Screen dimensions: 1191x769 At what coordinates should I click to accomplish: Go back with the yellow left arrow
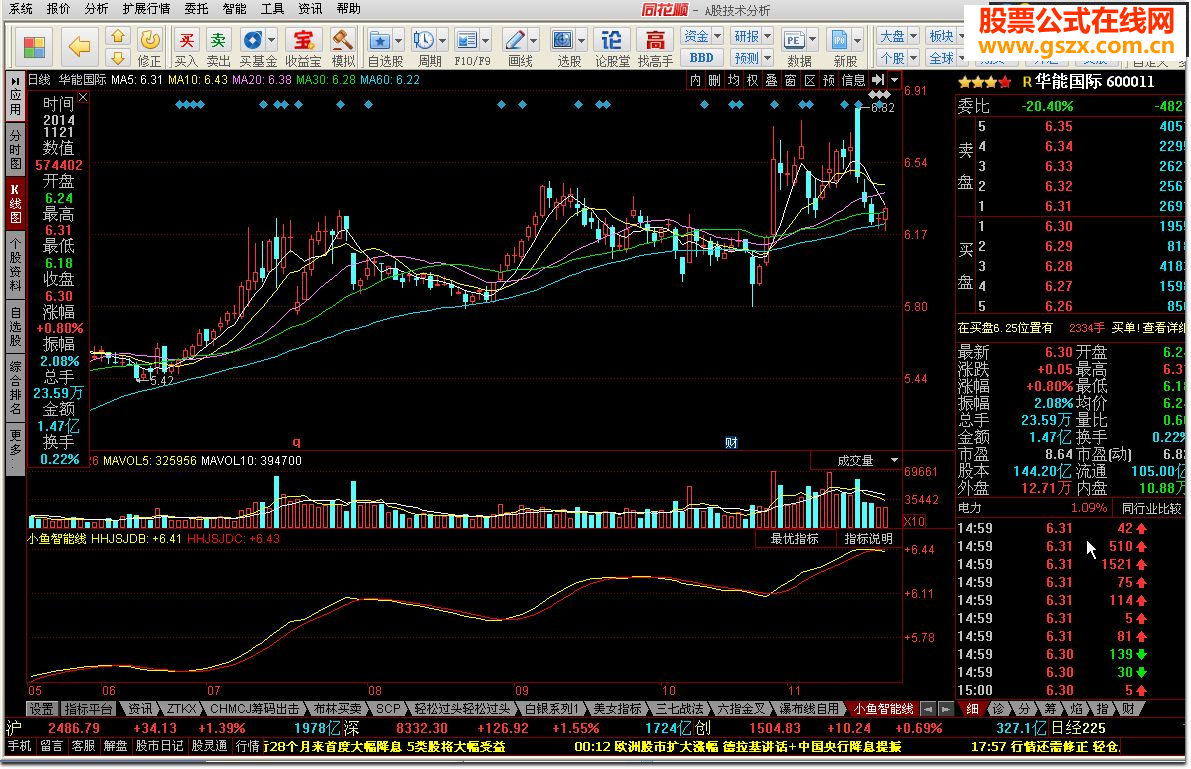(x=79, y=47)
